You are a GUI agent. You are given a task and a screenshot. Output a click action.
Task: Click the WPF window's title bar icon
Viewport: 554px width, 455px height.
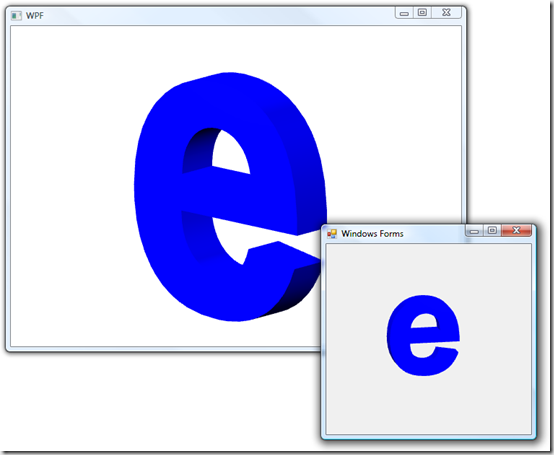[16, 16]
